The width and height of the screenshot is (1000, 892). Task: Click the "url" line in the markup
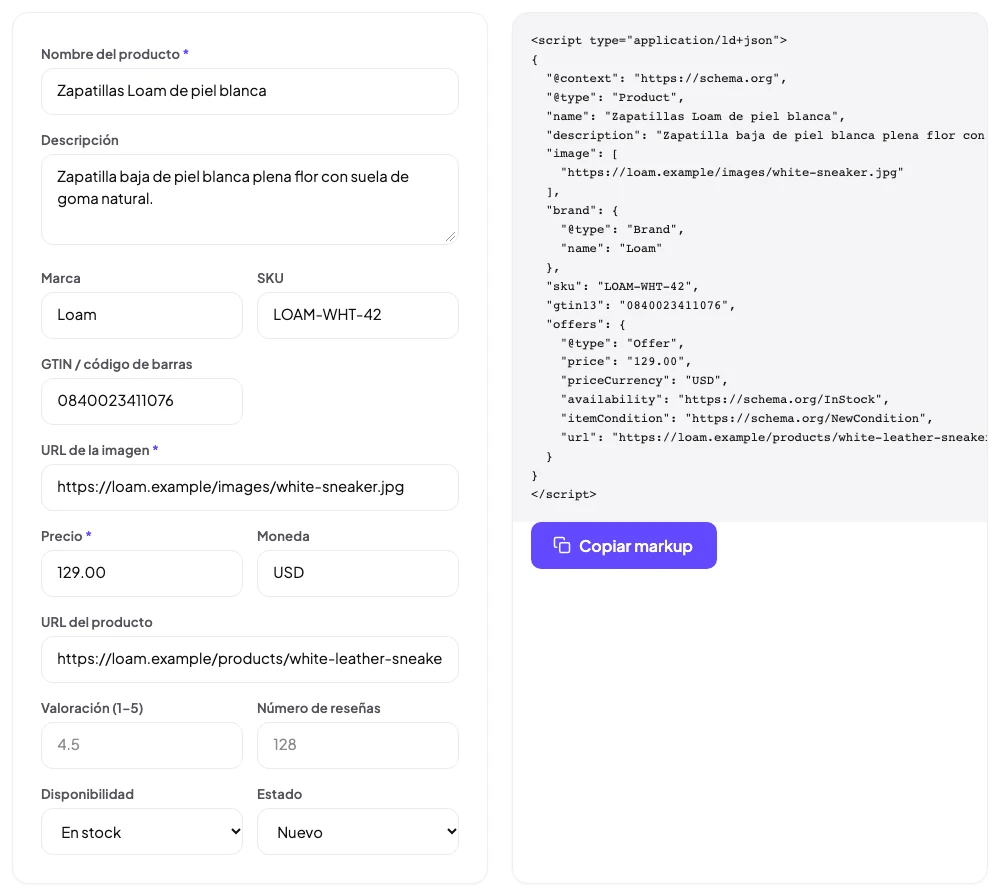click(x=774, y=437)
